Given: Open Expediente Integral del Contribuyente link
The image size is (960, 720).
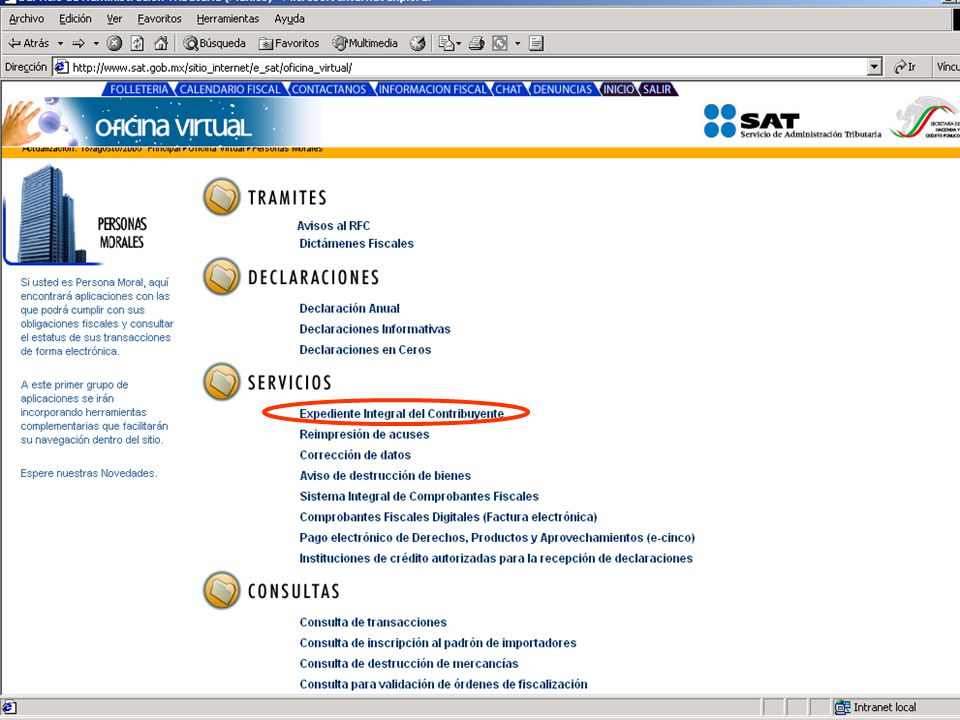Looking at the screenshot, I should coord(402,414).
